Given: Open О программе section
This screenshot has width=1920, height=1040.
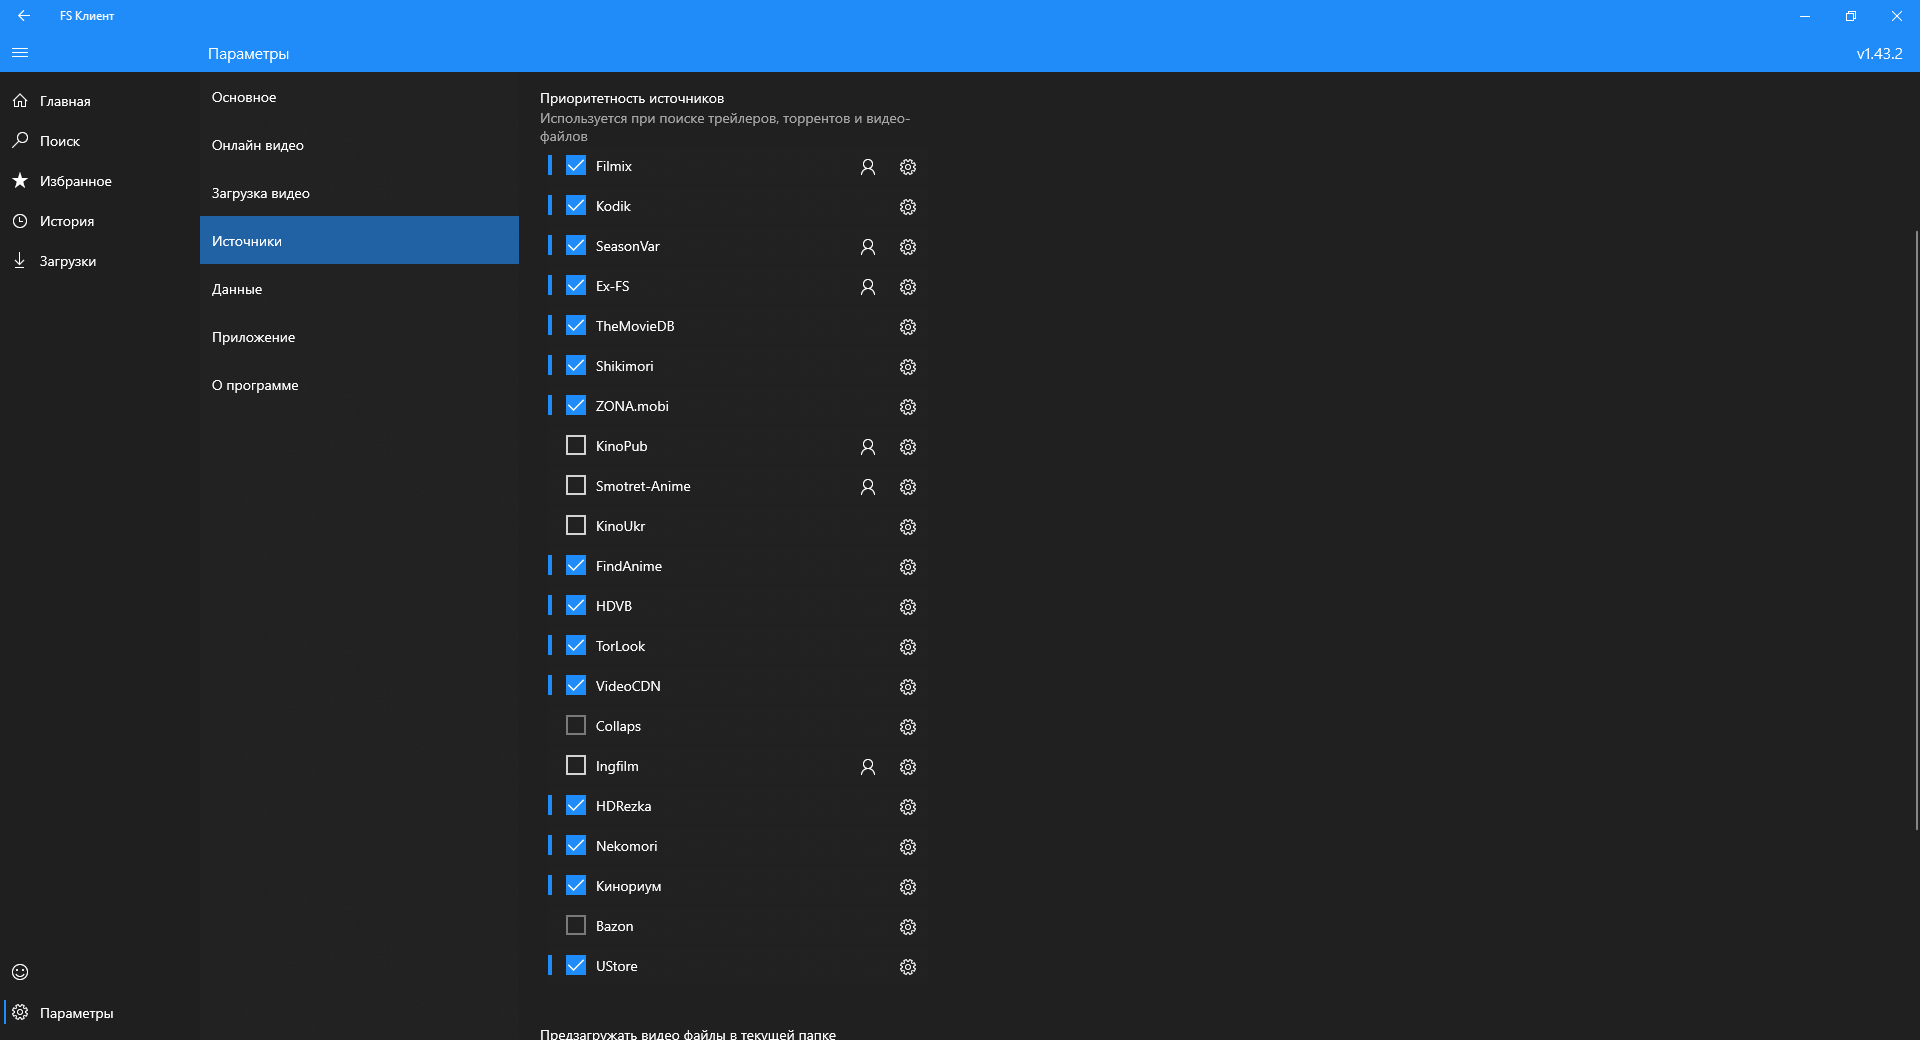Looking at the screenshot, I should click(359, 385).
